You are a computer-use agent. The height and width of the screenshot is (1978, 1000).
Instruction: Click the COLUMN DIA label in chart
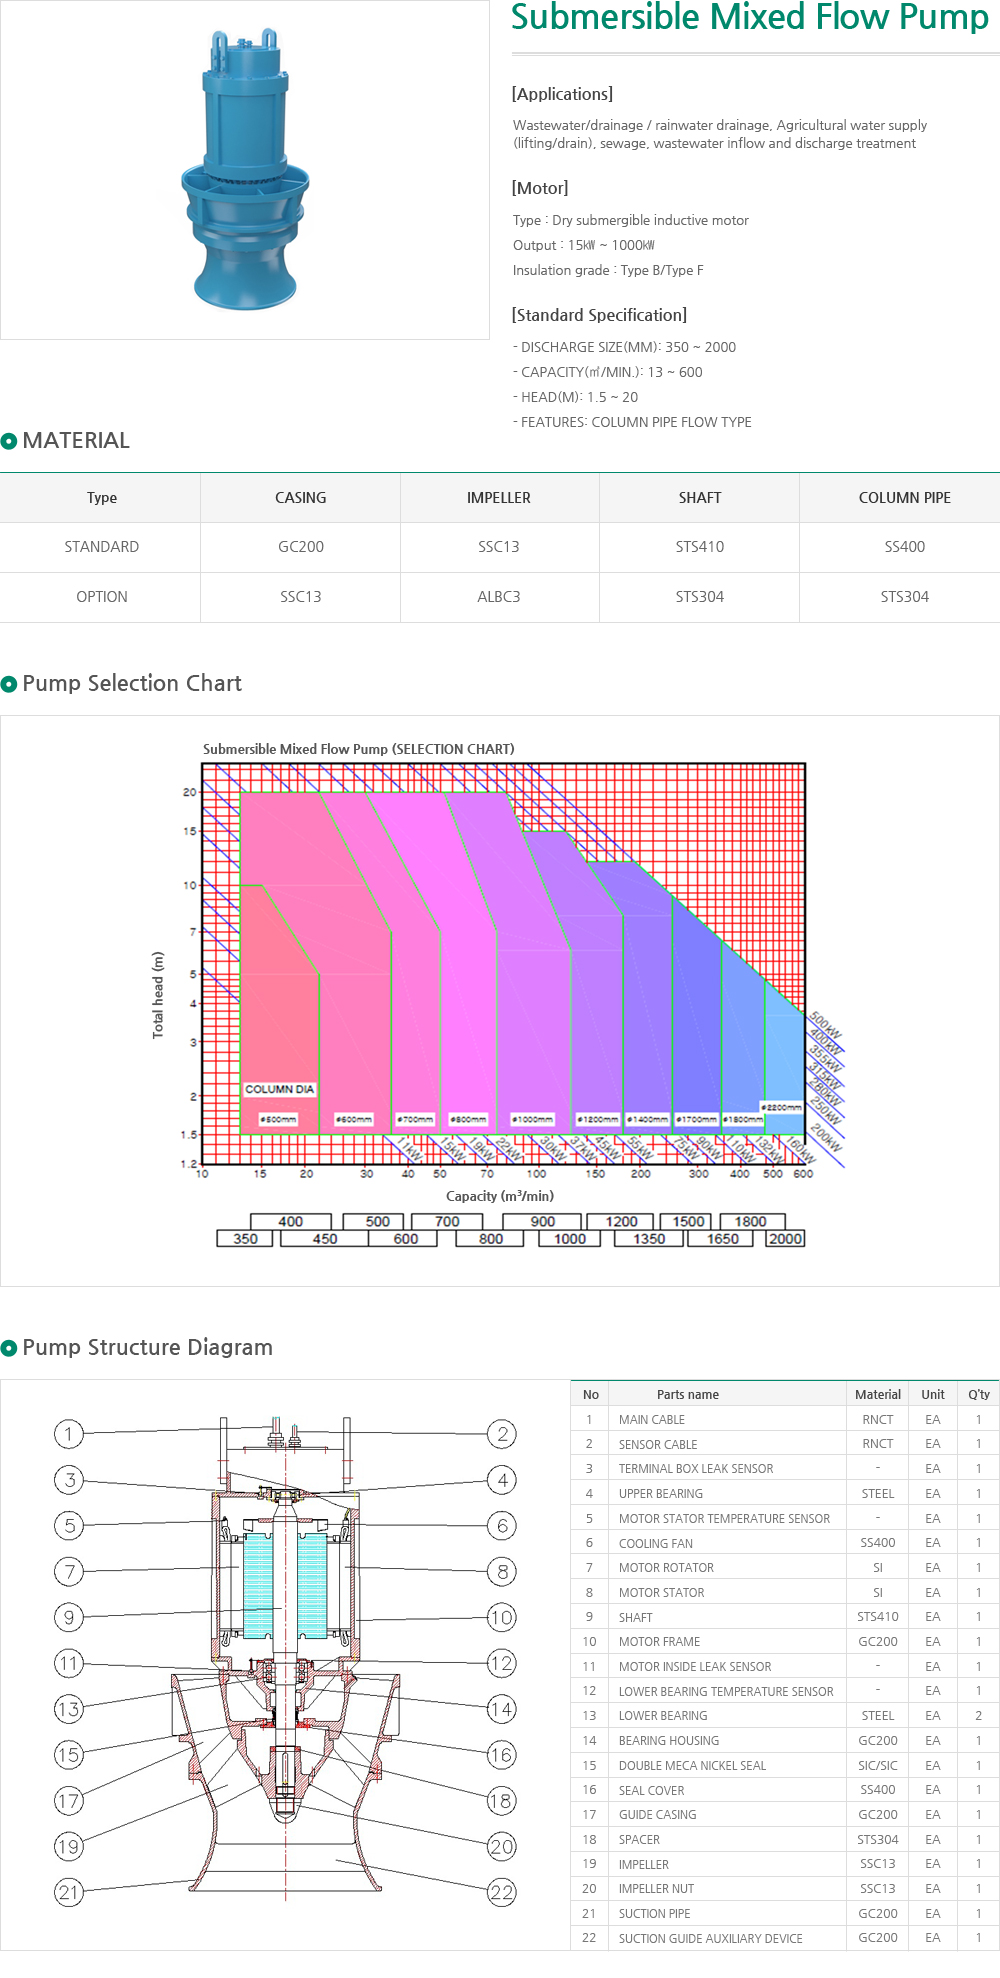[x=279, y=1089]
